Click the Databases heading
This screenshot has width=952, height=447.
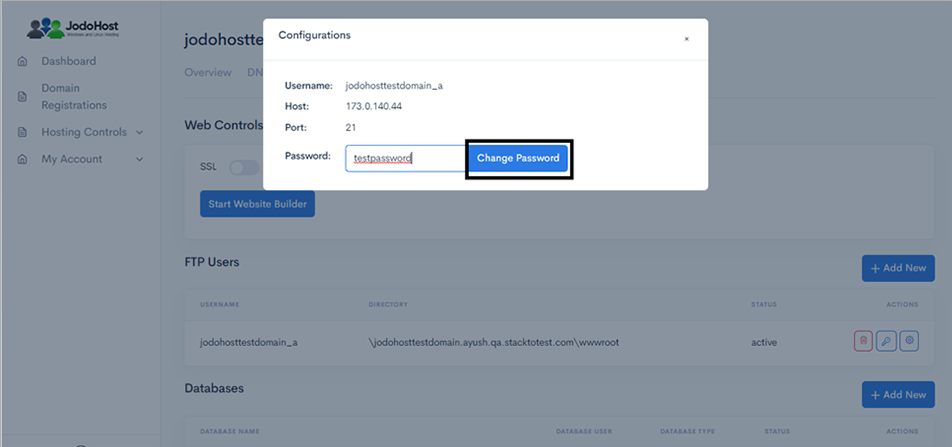click(214, 387)
